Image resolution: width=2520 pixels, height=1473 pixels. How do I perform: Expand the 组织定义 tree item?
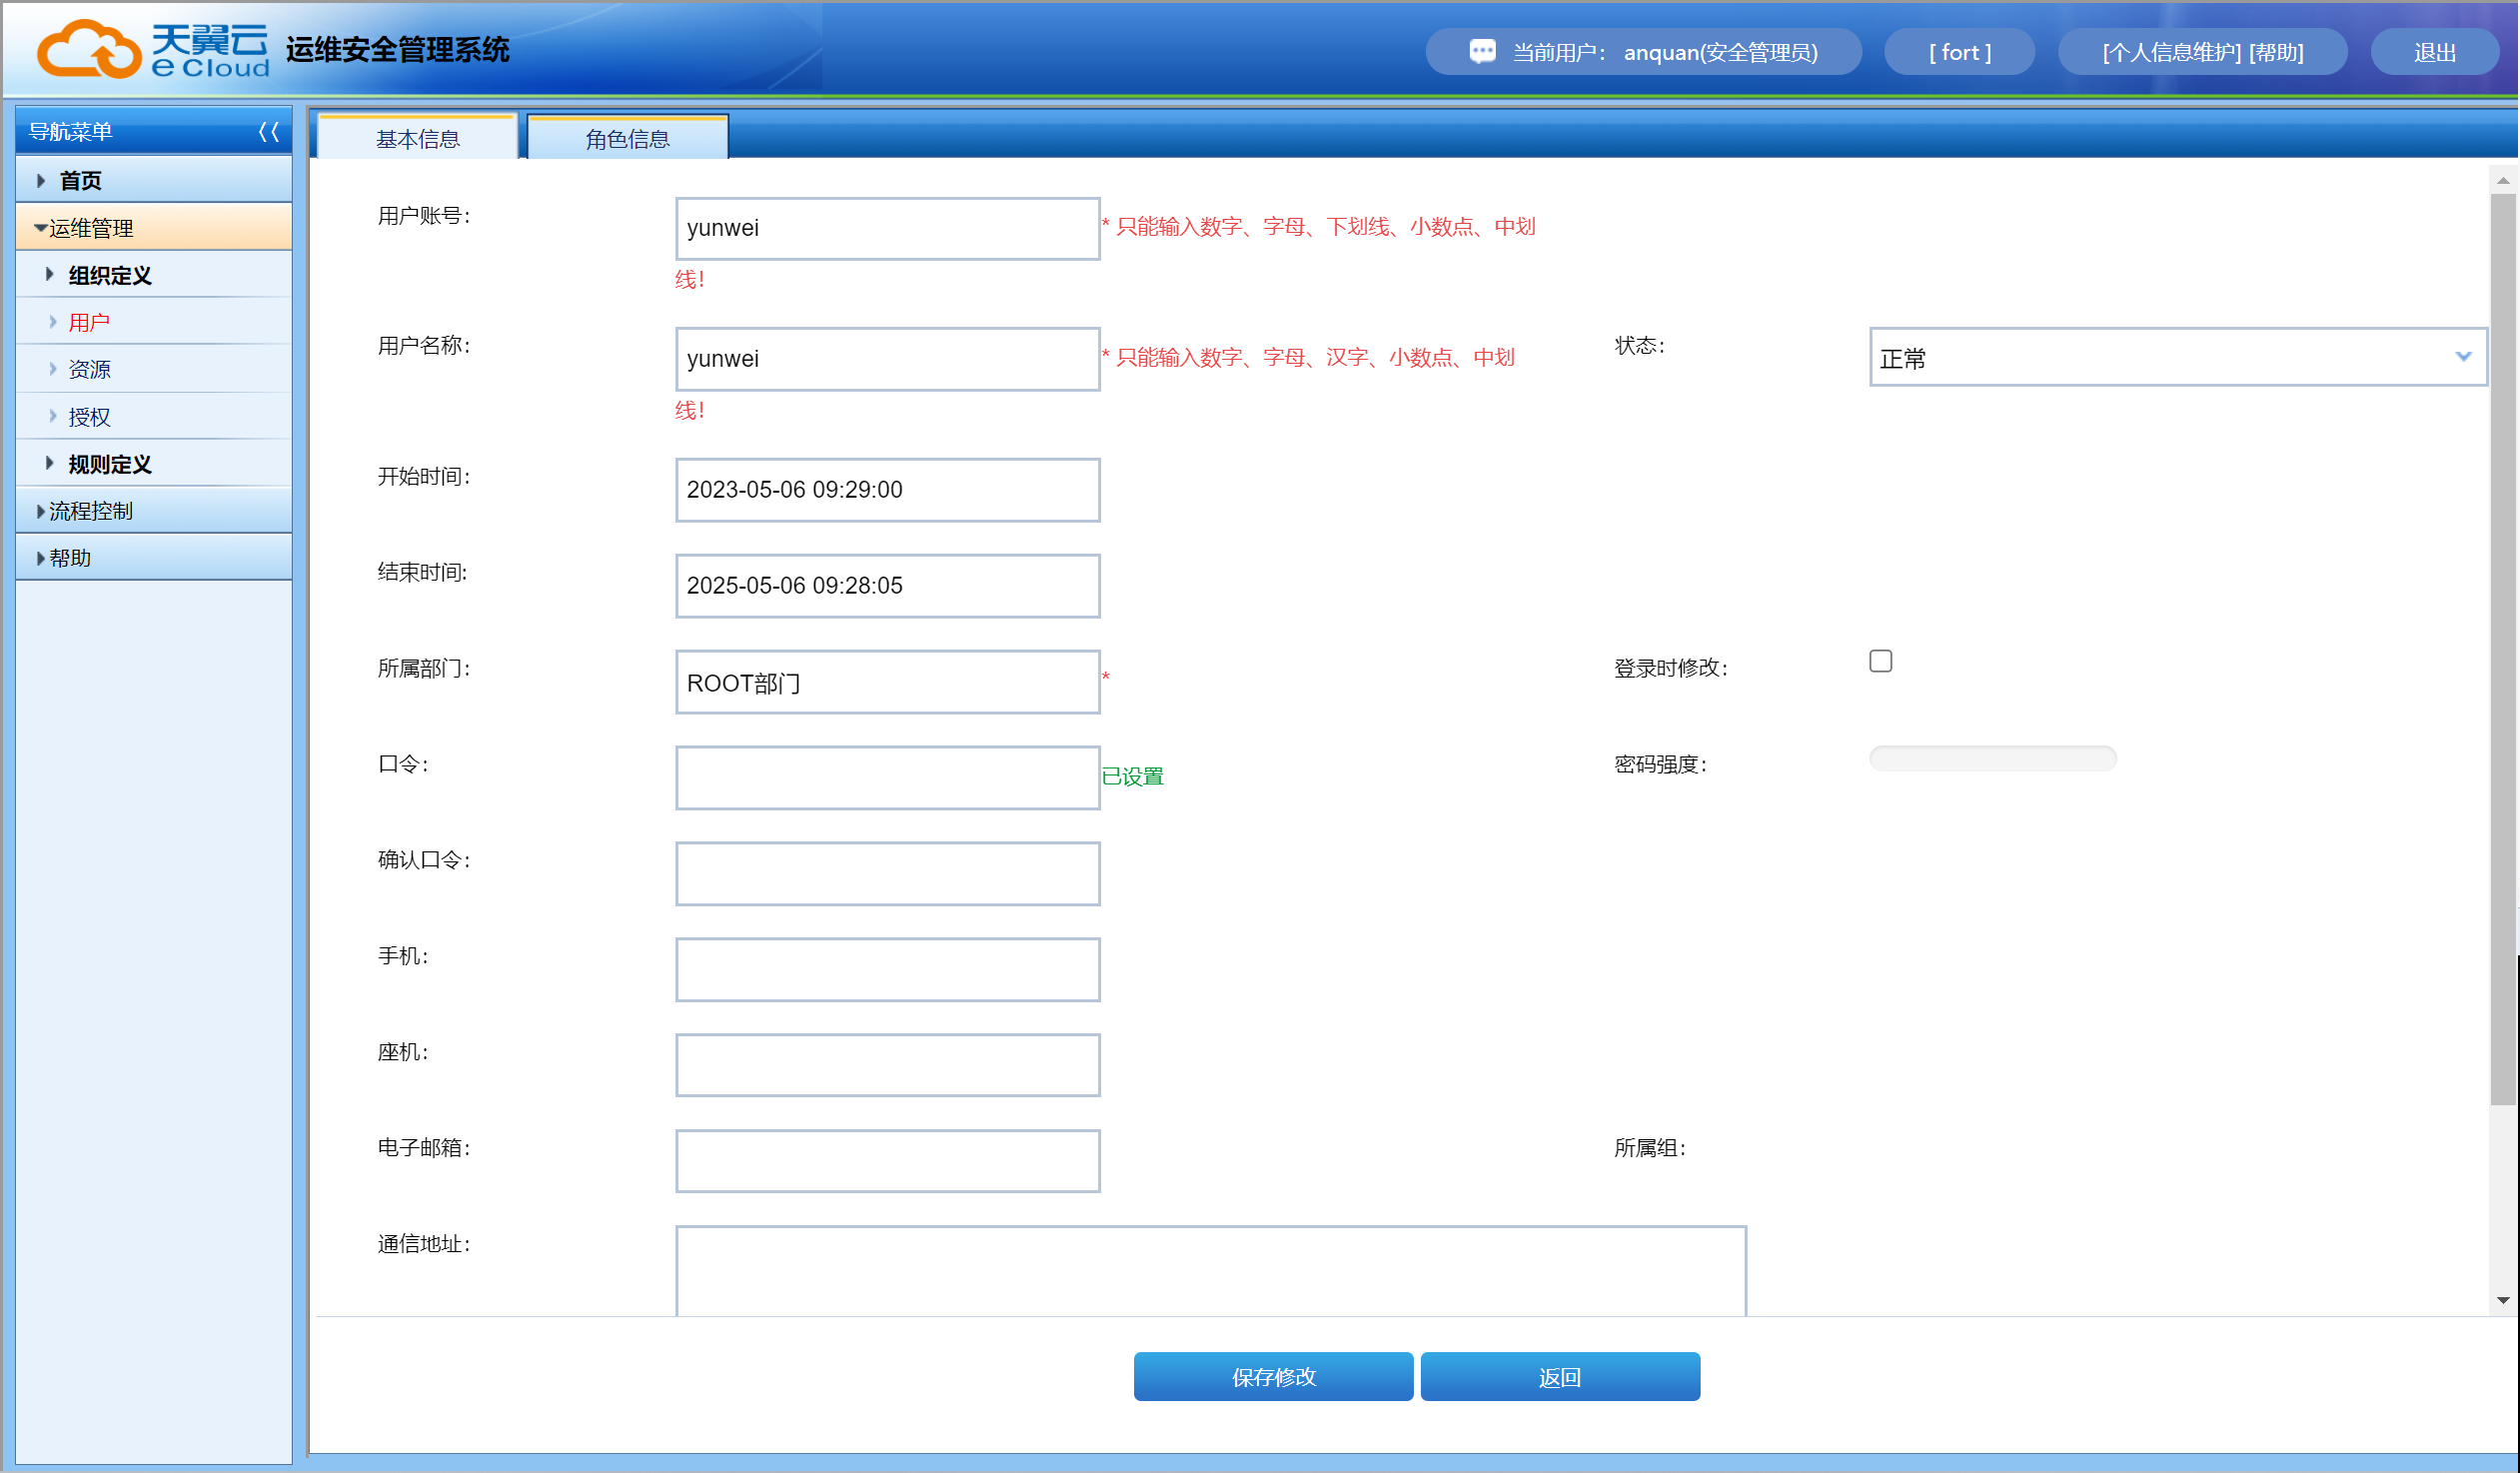[x=109, y=275]
